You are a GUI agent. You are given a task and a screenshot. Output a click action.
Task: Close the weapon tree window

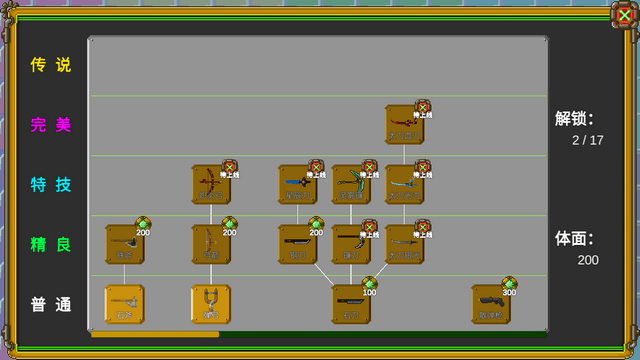[624, 16]
